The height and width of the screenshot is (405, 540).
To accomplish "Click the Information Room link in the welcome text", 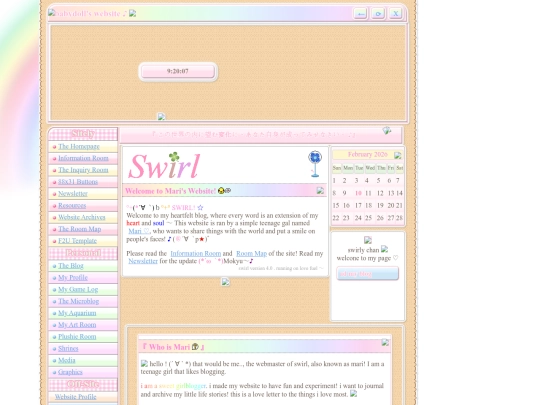I will 196,253.
